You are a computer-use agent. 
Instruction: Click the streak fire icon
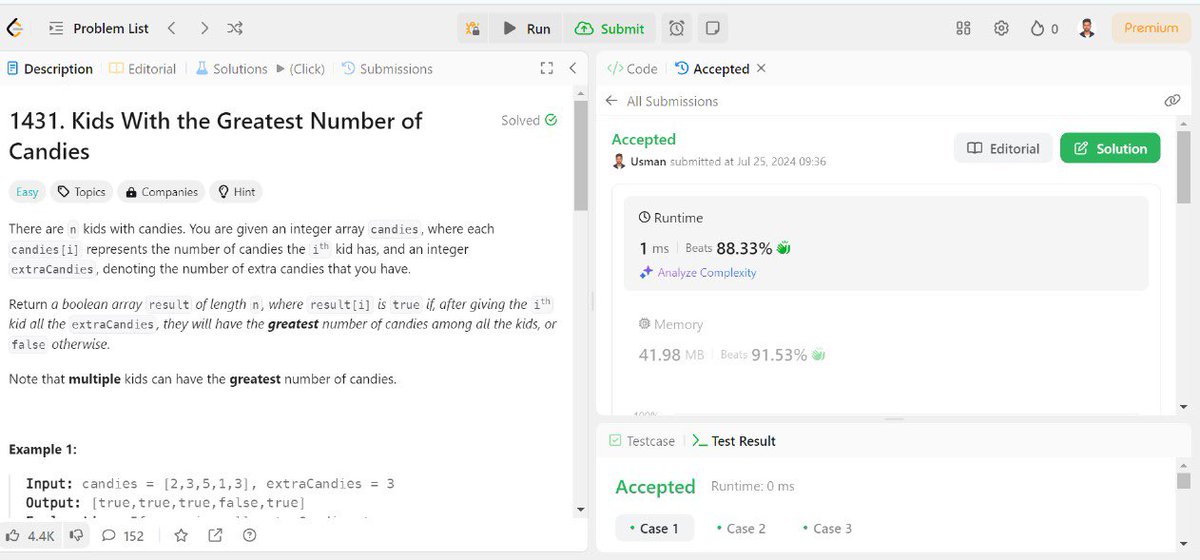(x=1044, y=28)
